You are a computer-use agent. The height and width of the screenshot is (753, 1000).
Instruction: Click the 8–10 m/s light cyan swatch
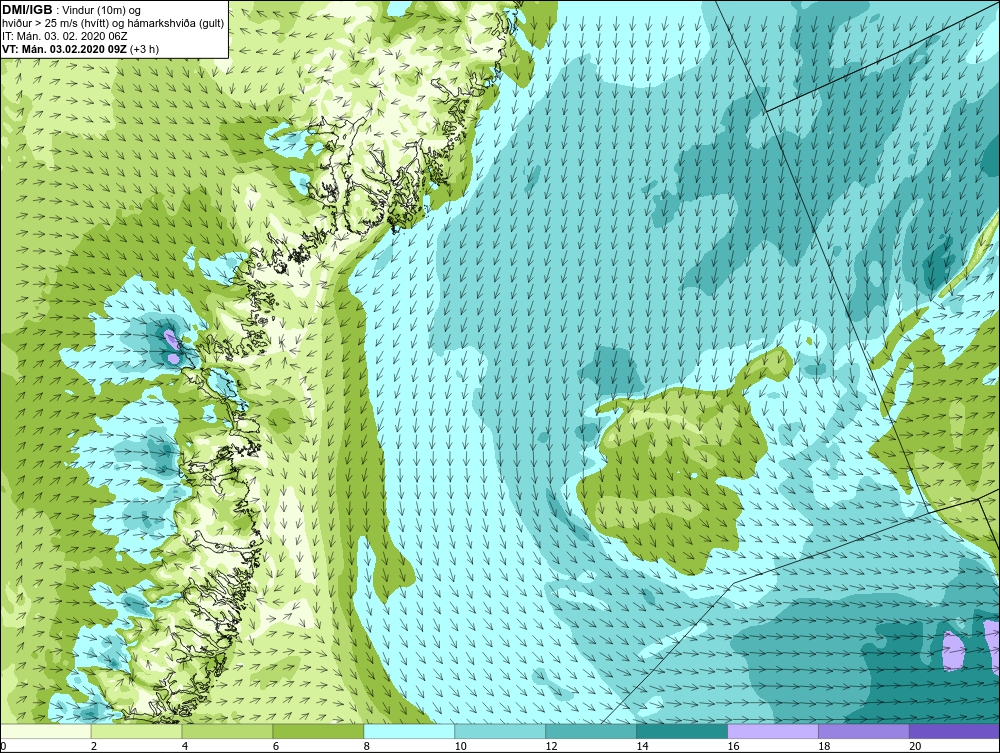point(409,731)
